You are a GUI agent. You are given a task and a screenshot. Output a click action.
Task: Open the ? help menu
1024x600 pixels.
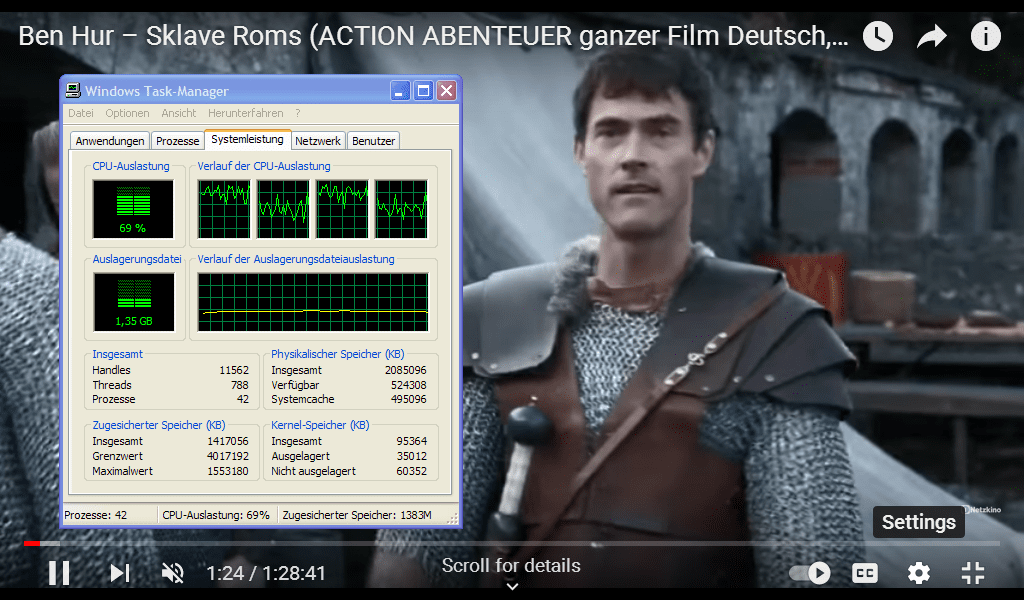[298, 113]
